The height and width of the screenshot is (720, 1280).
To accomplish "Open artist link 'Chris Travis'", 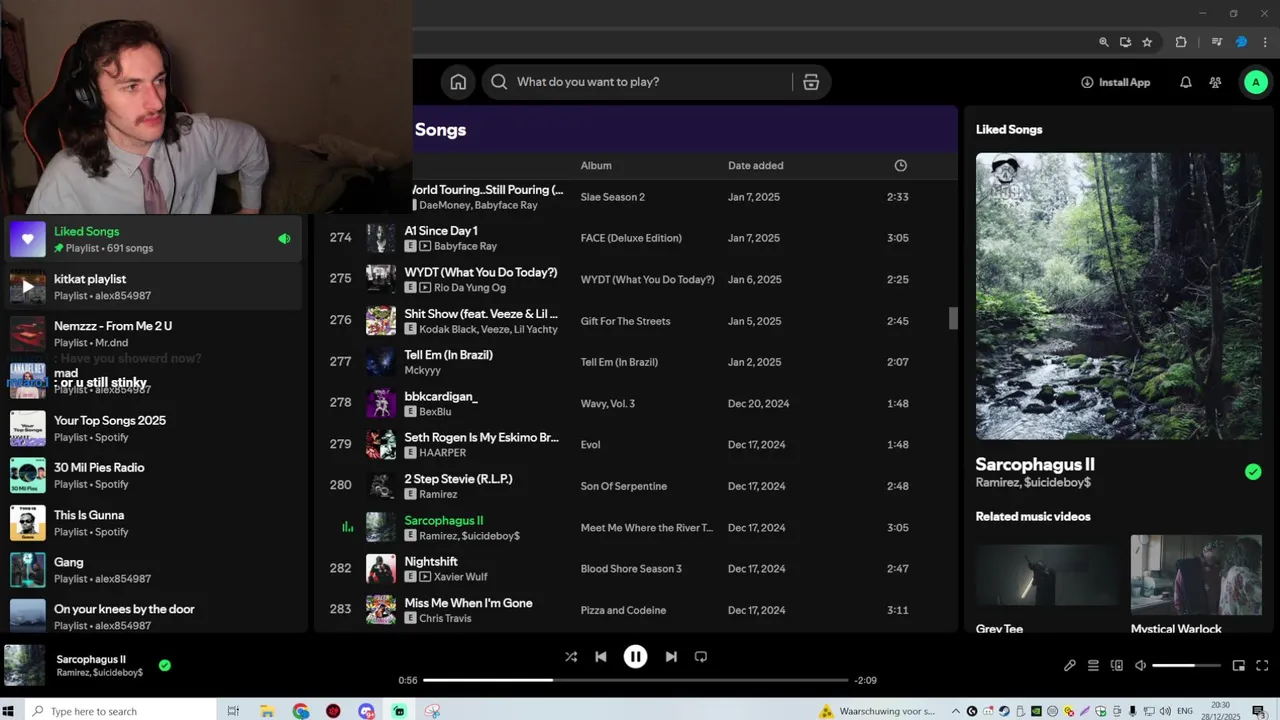I will pos(445,618).
